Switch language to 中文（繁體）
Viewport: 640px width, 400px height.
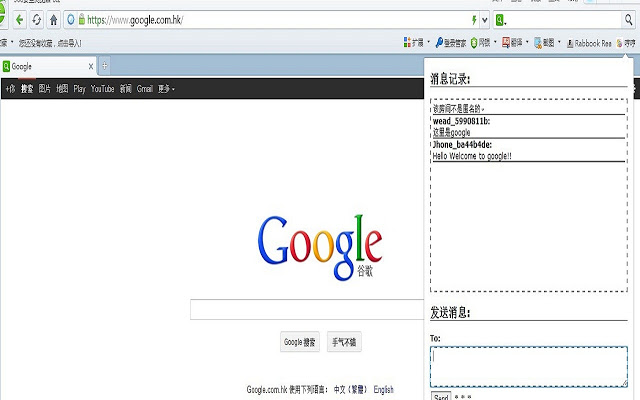tap(351, 389)
